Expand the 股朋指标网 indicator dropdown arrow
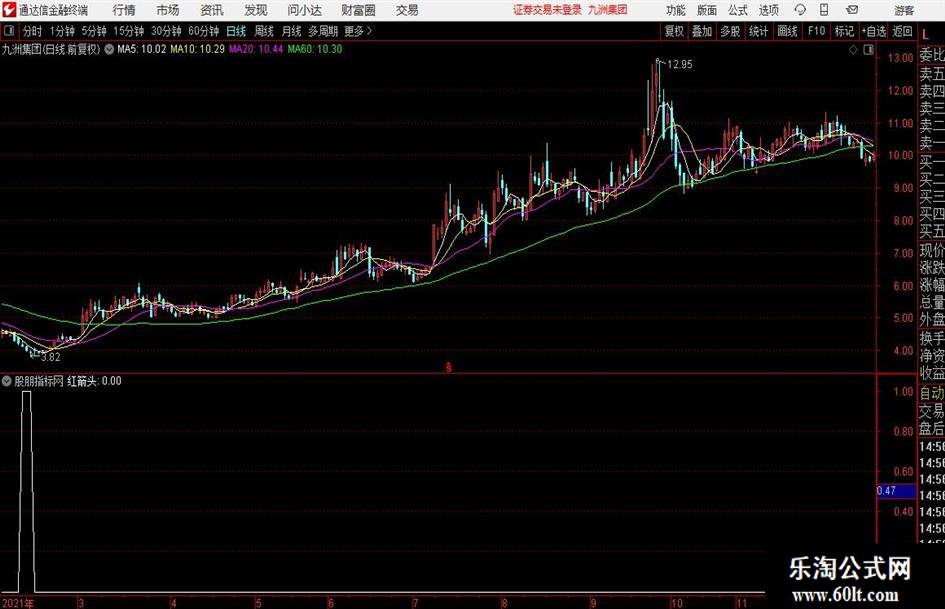Viewport: 945px width, 609px height. point(7,381)
